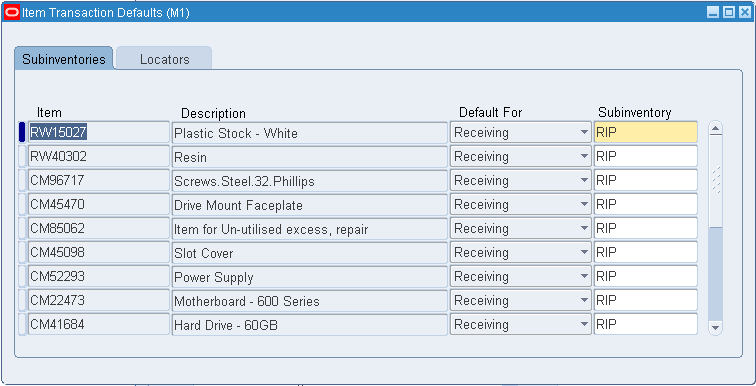Click the vertical scrollbar thumb
This screenshot has height=386, width=756.
[x=715, y=182]
